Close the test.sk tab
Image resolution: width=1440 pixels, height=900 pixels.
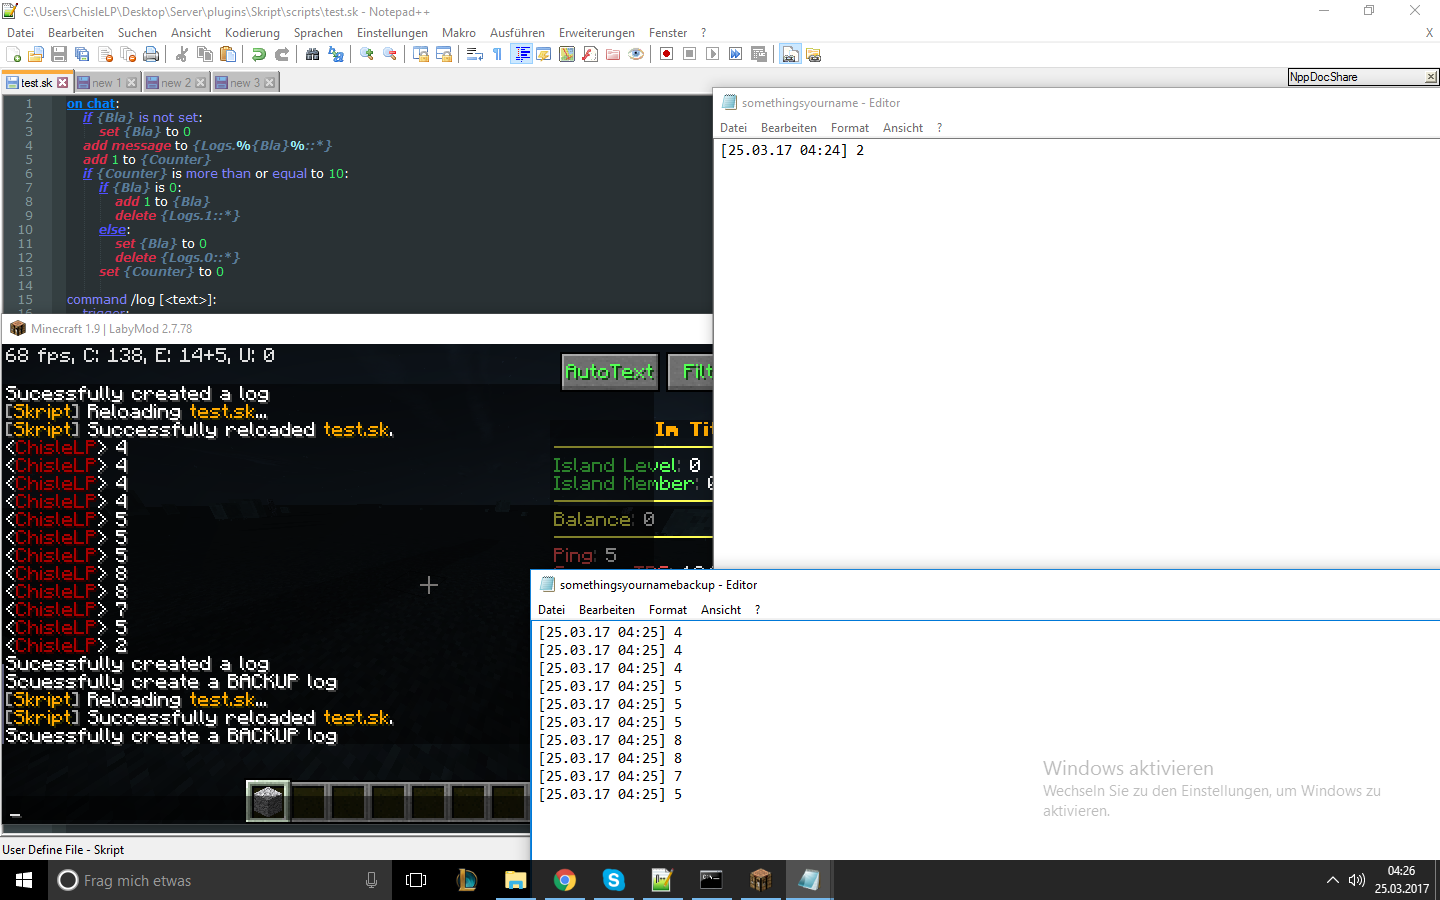63,83
